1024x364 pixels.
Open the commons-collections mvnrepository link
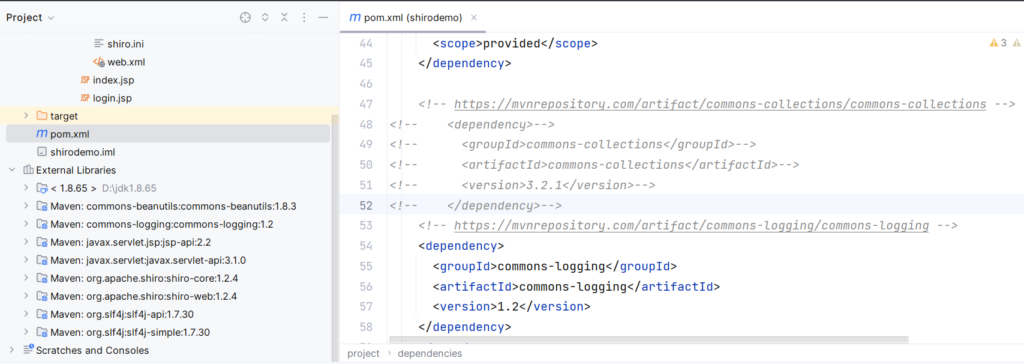pyautogui.click(x=720, y=104)
